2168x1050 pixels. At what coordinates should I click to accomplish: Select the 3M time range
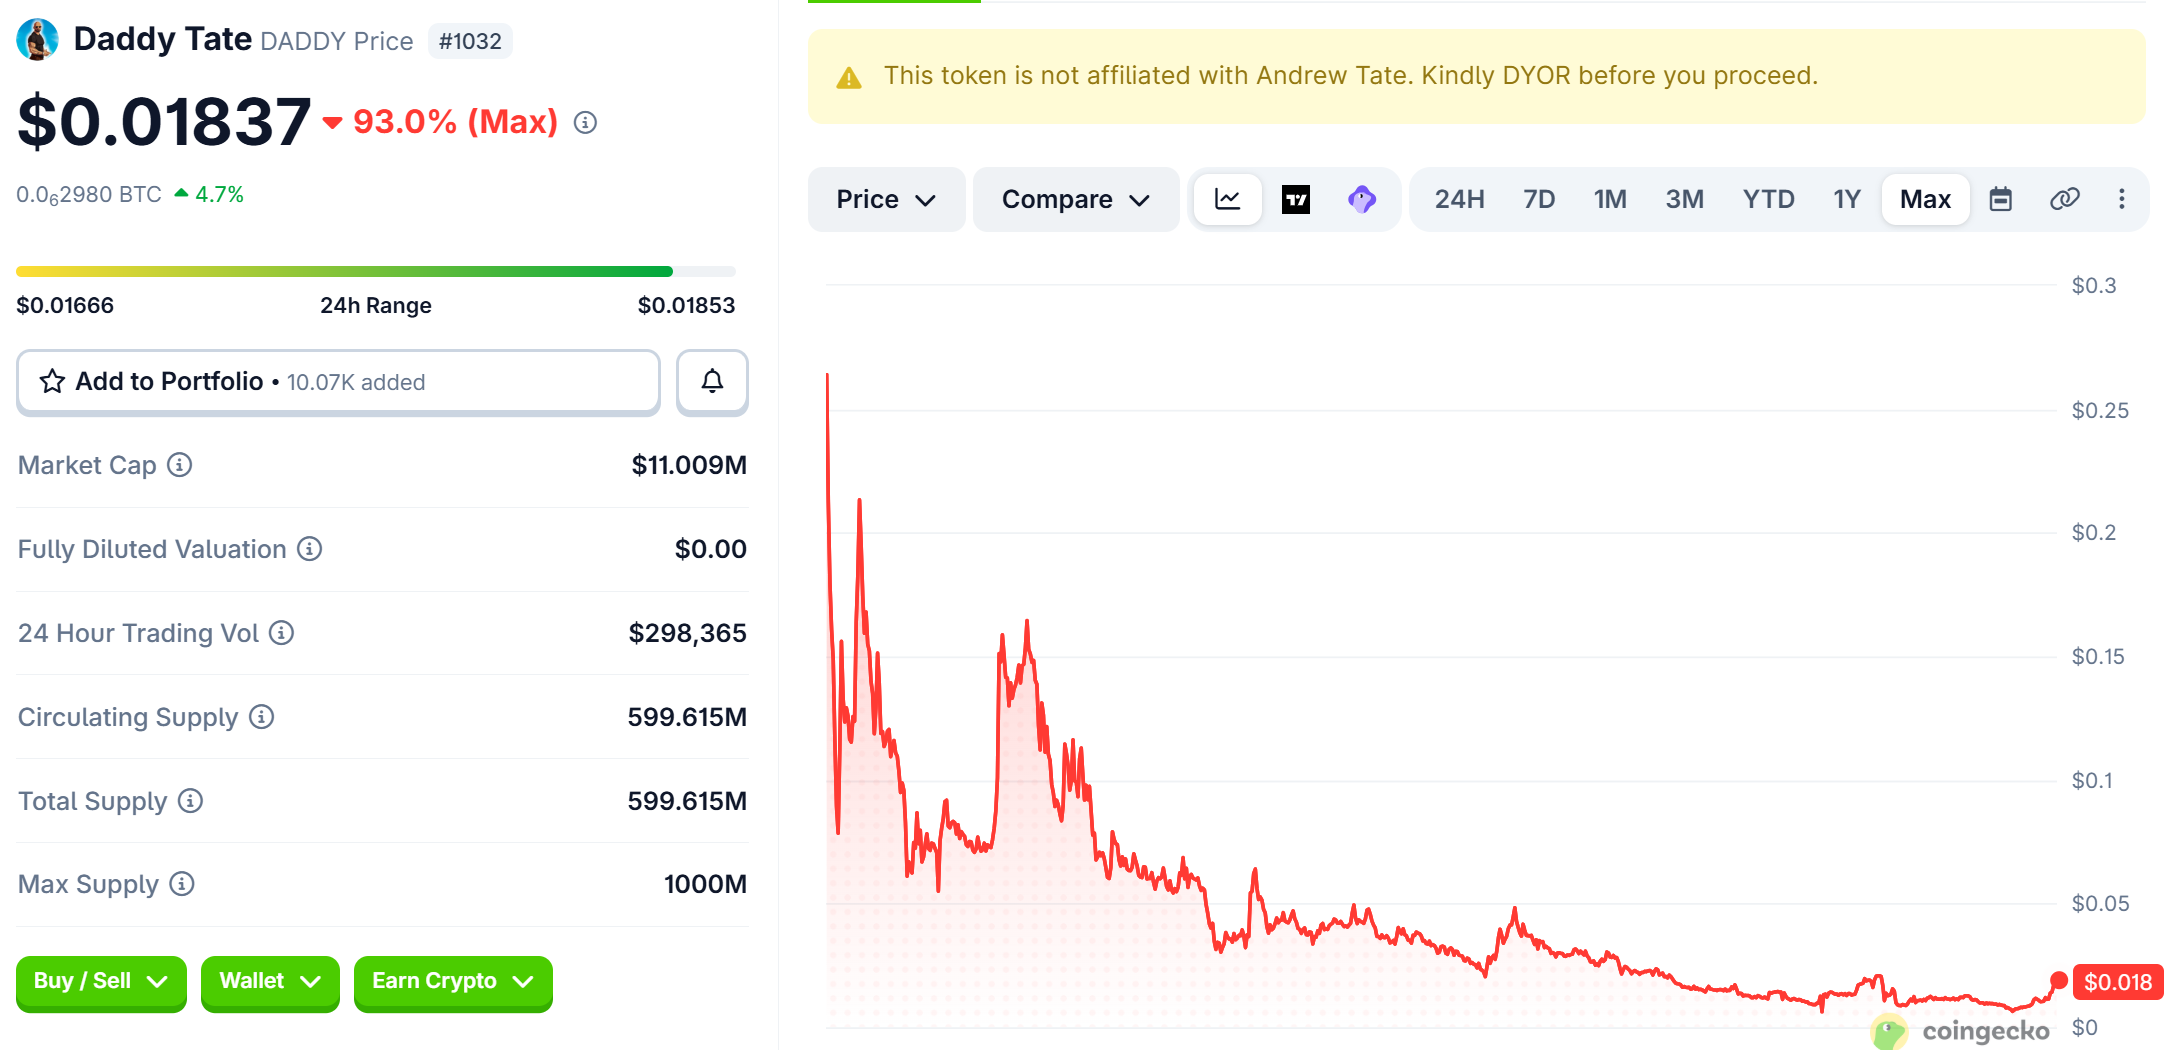(1684, 199)
